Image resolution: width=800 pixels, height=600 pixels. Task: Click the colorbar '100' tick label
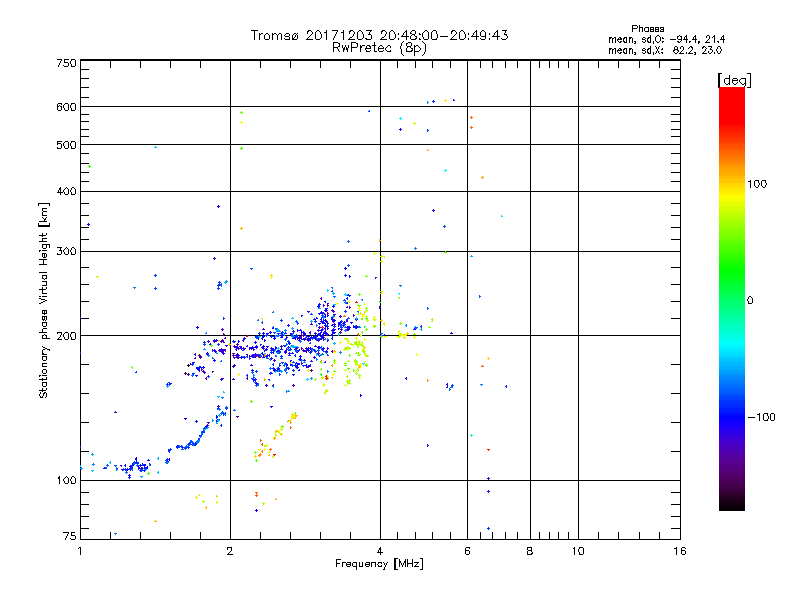(x=757, y=184)
